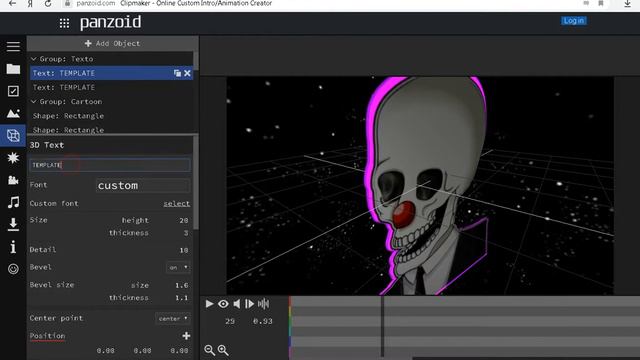Open the music note audio icon
Screen dimensions: 640x360
[x=13, y=202]
